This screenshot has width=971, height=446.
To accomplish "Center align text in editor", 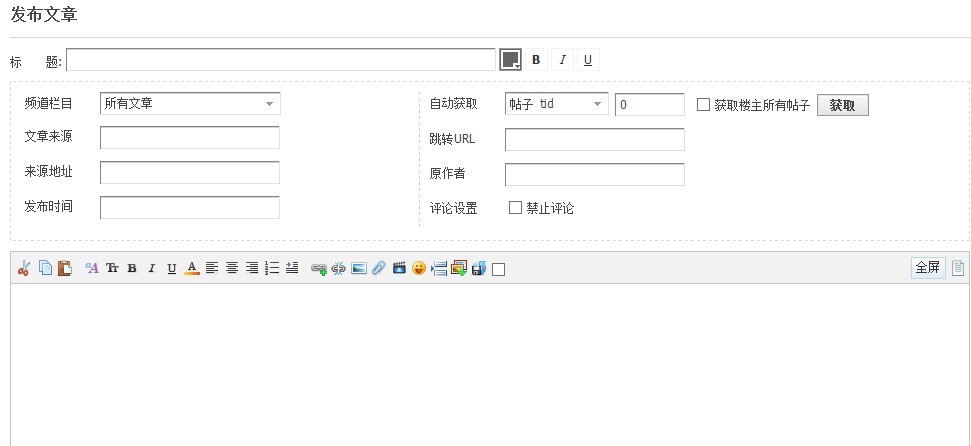I will coord(232,268).
